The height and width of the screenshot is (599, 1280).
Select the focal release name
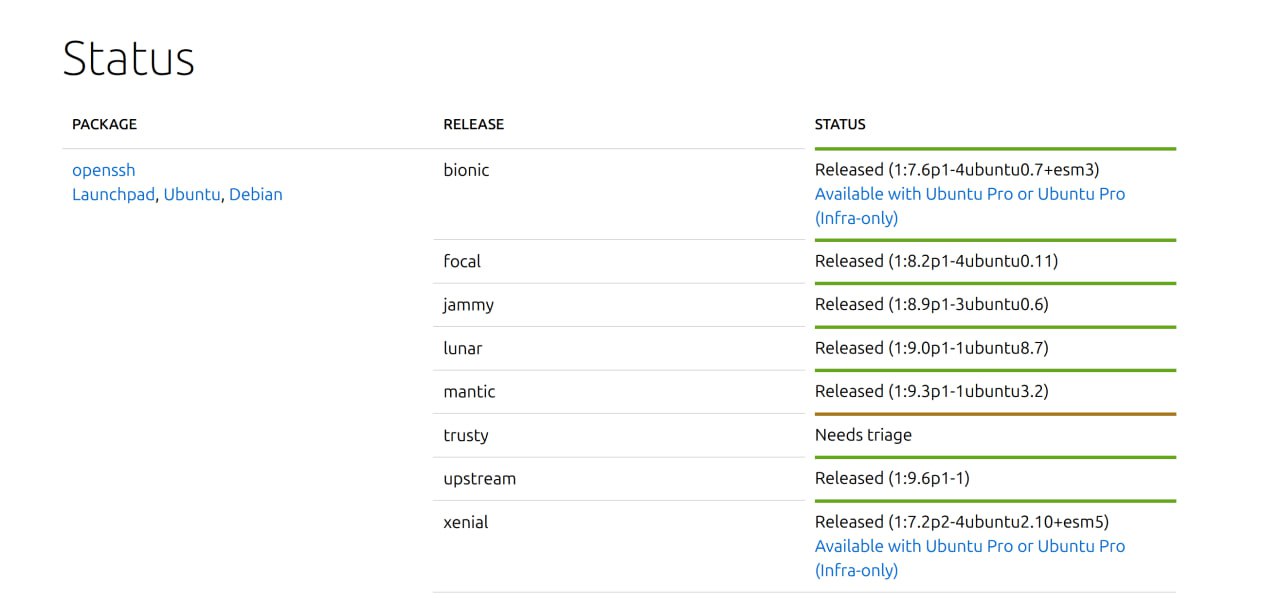(x=462, y=261)
